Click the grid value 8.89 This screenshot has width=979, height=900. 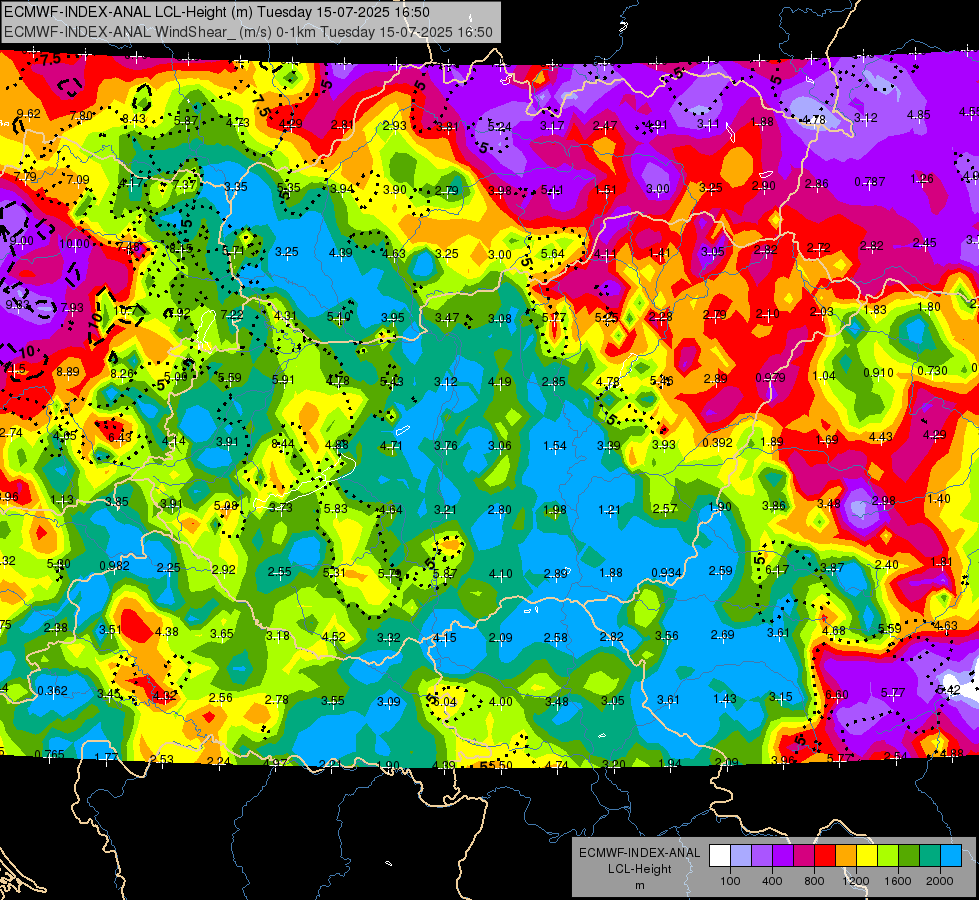(67, 372)
